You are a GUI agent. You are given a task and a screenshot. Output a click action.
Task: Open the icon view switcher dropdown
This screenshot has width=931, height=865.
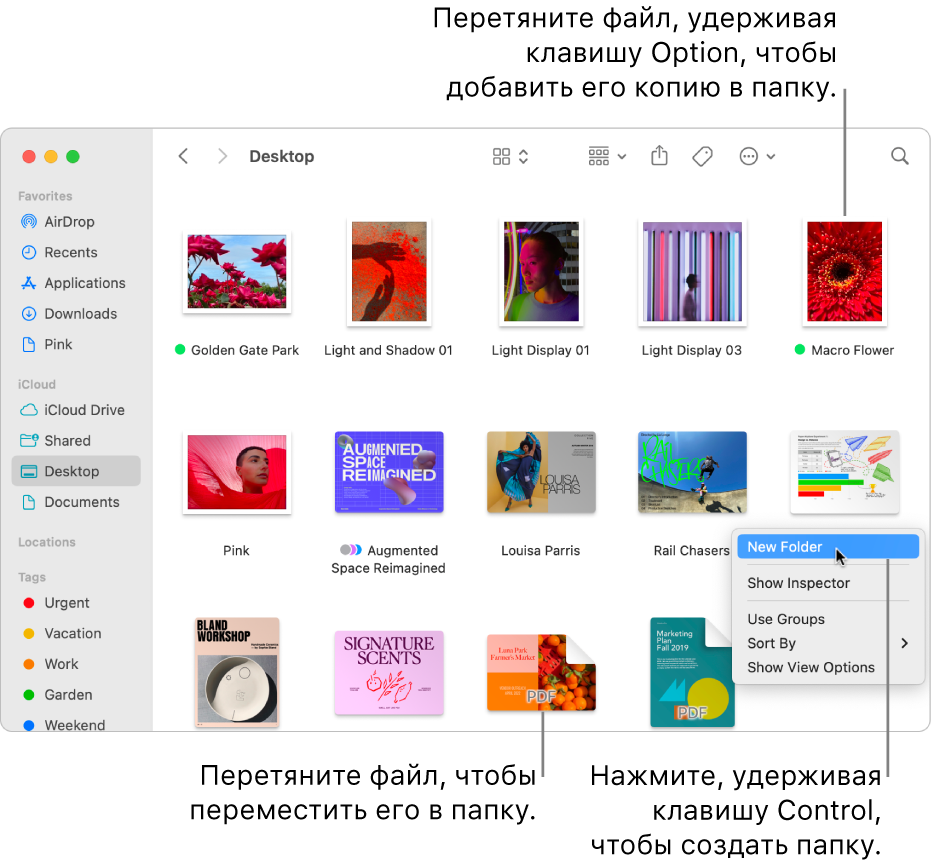[510, 156]
